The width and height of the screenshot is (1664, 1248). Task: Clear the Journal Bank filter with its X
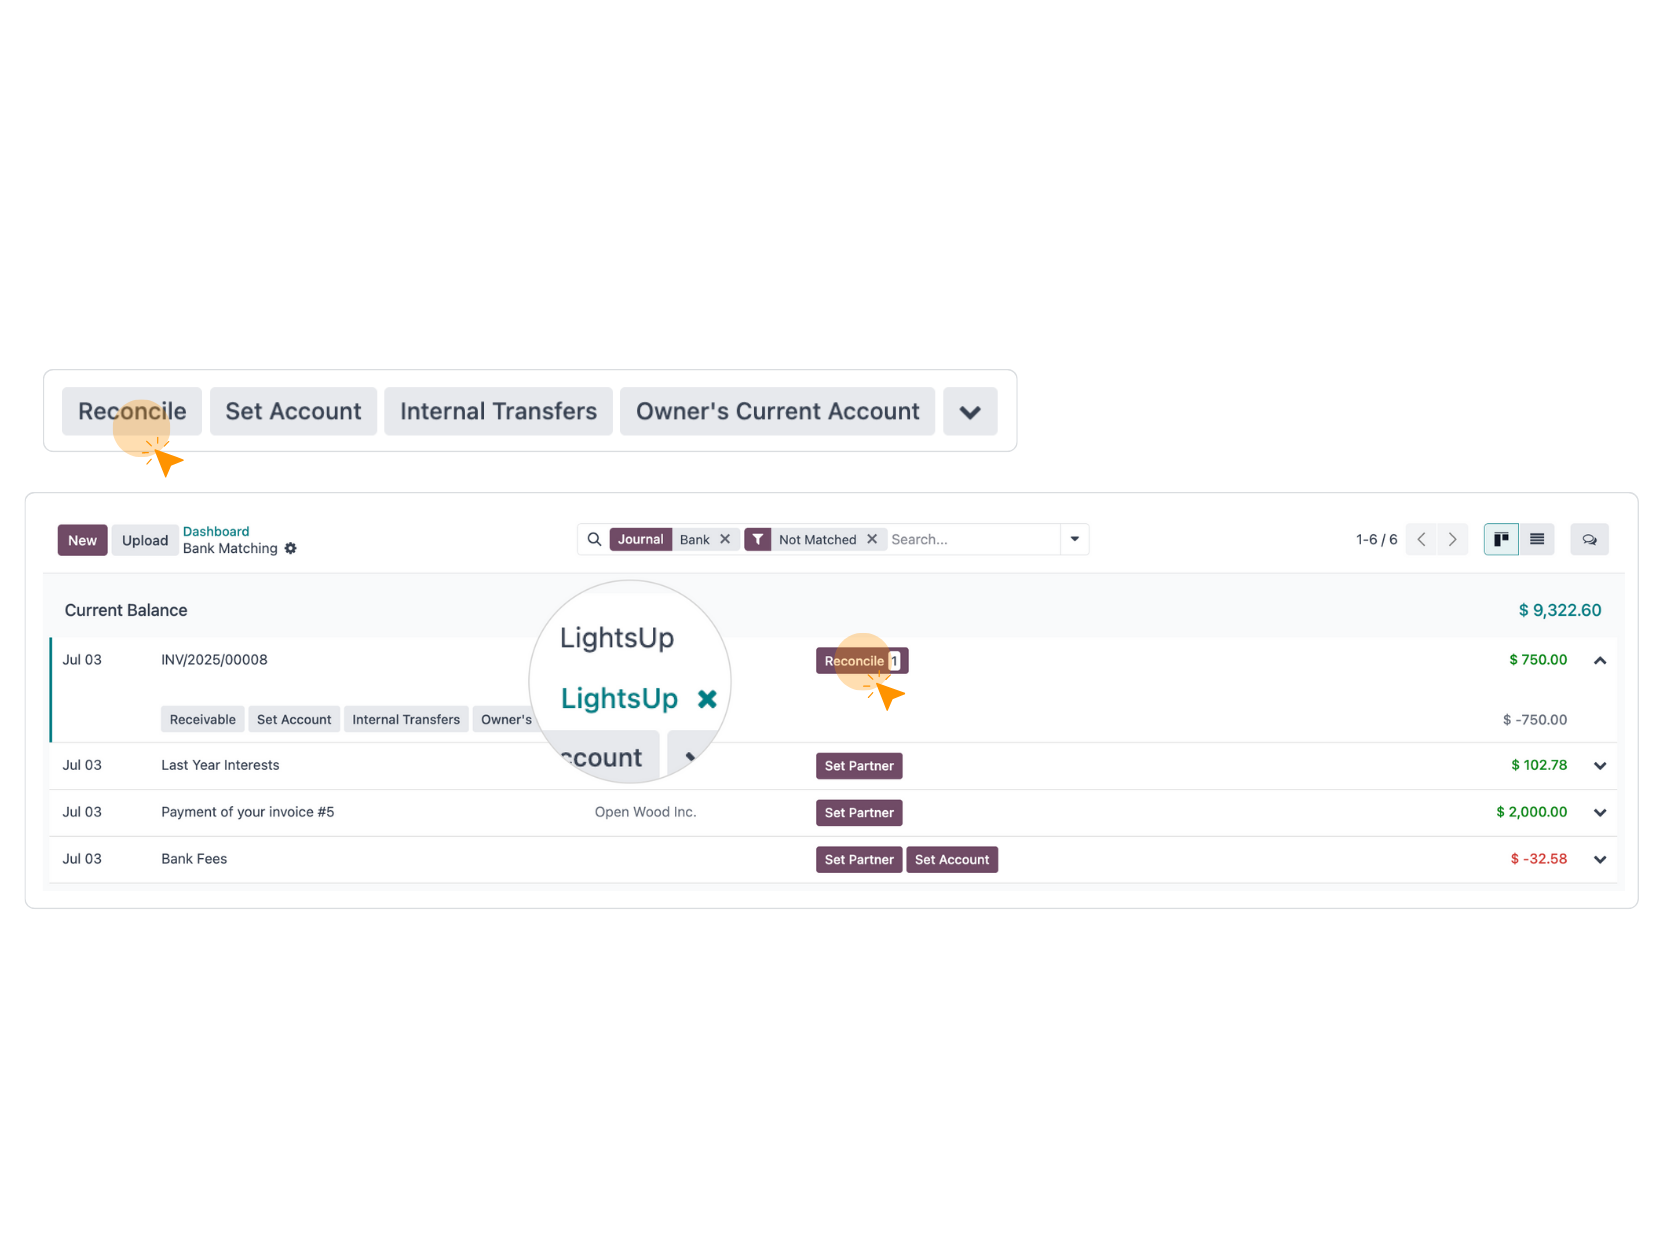pos(724,539)
